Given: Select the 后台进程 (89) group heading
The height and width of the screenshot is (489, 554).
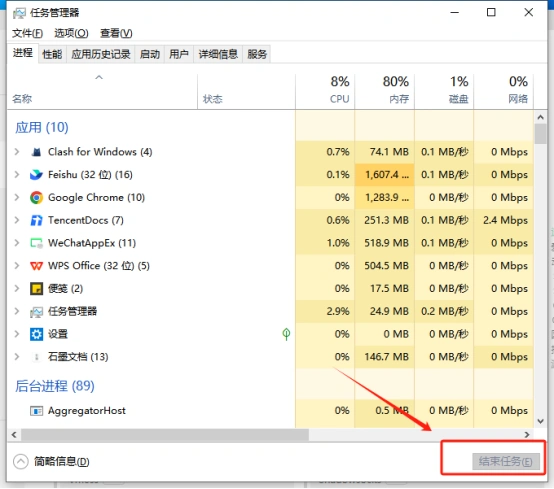Looking at the screenshot, I should point(55,386).
